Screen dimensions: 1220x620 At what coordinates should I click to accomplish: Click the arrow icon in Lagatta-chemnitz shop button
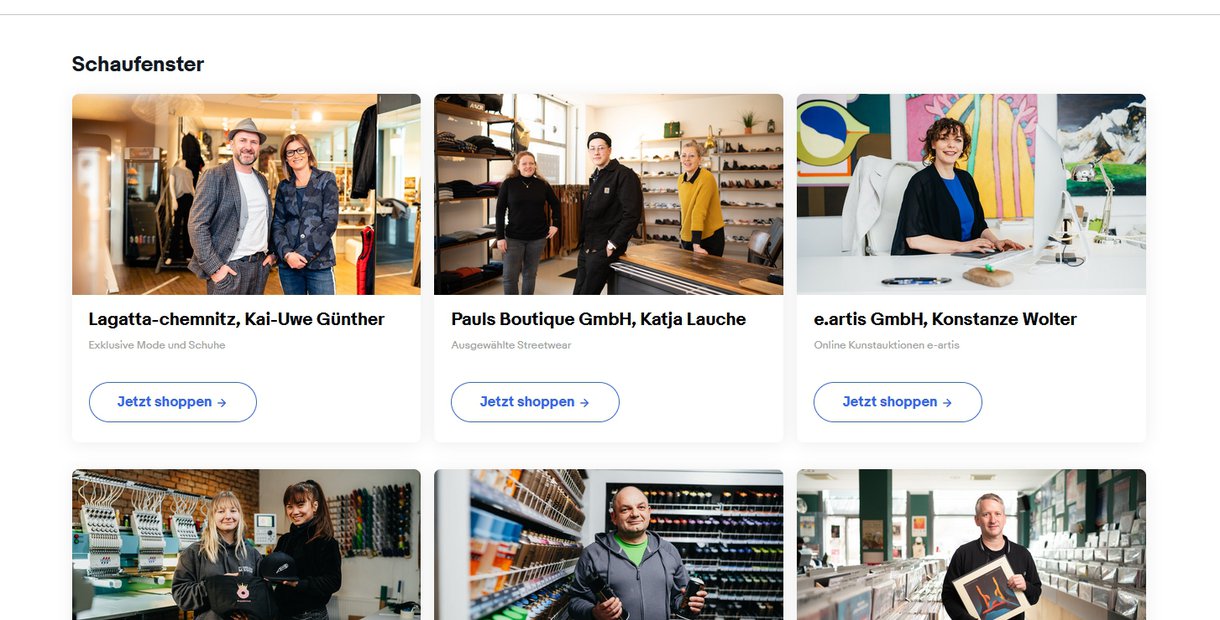pyautogui.click(x=222, y=403)
